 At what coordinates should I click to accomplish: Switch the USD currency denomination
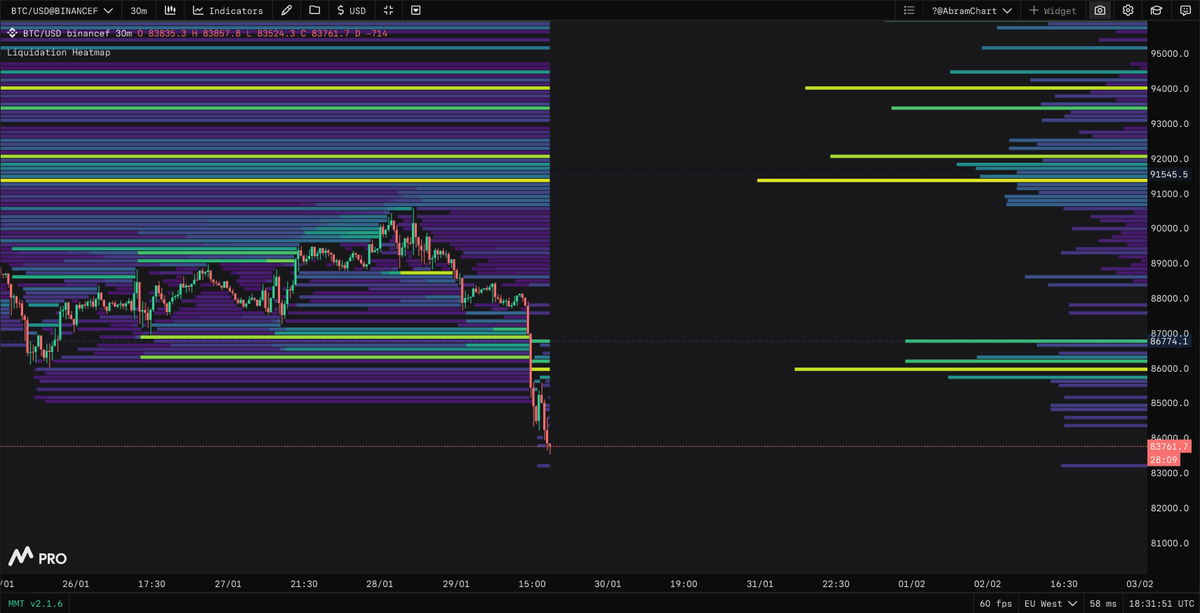click(352, 10)
